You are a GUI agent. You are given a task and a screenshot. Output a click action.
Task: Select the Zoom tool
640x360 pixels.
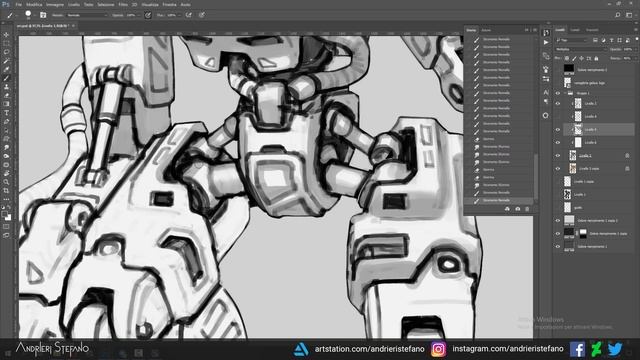6,182
